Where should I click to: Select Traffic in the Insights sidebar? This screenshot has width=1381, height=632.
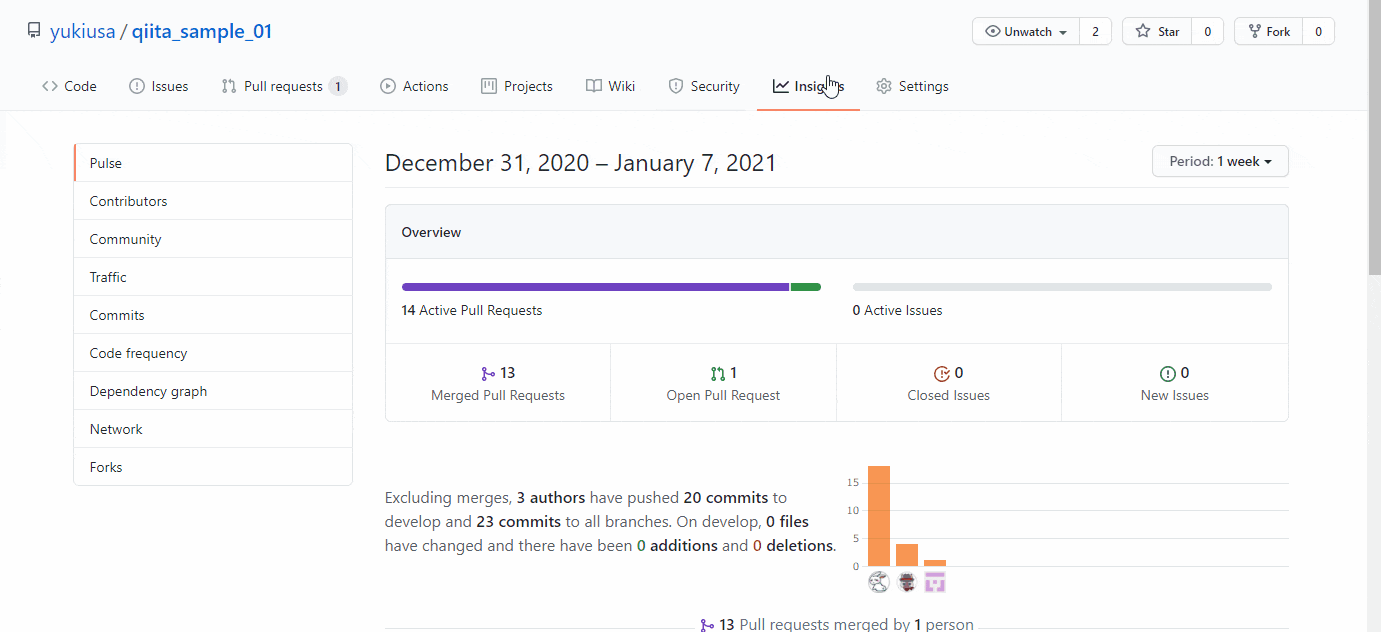pyautogui.click(x=107, y=277)
